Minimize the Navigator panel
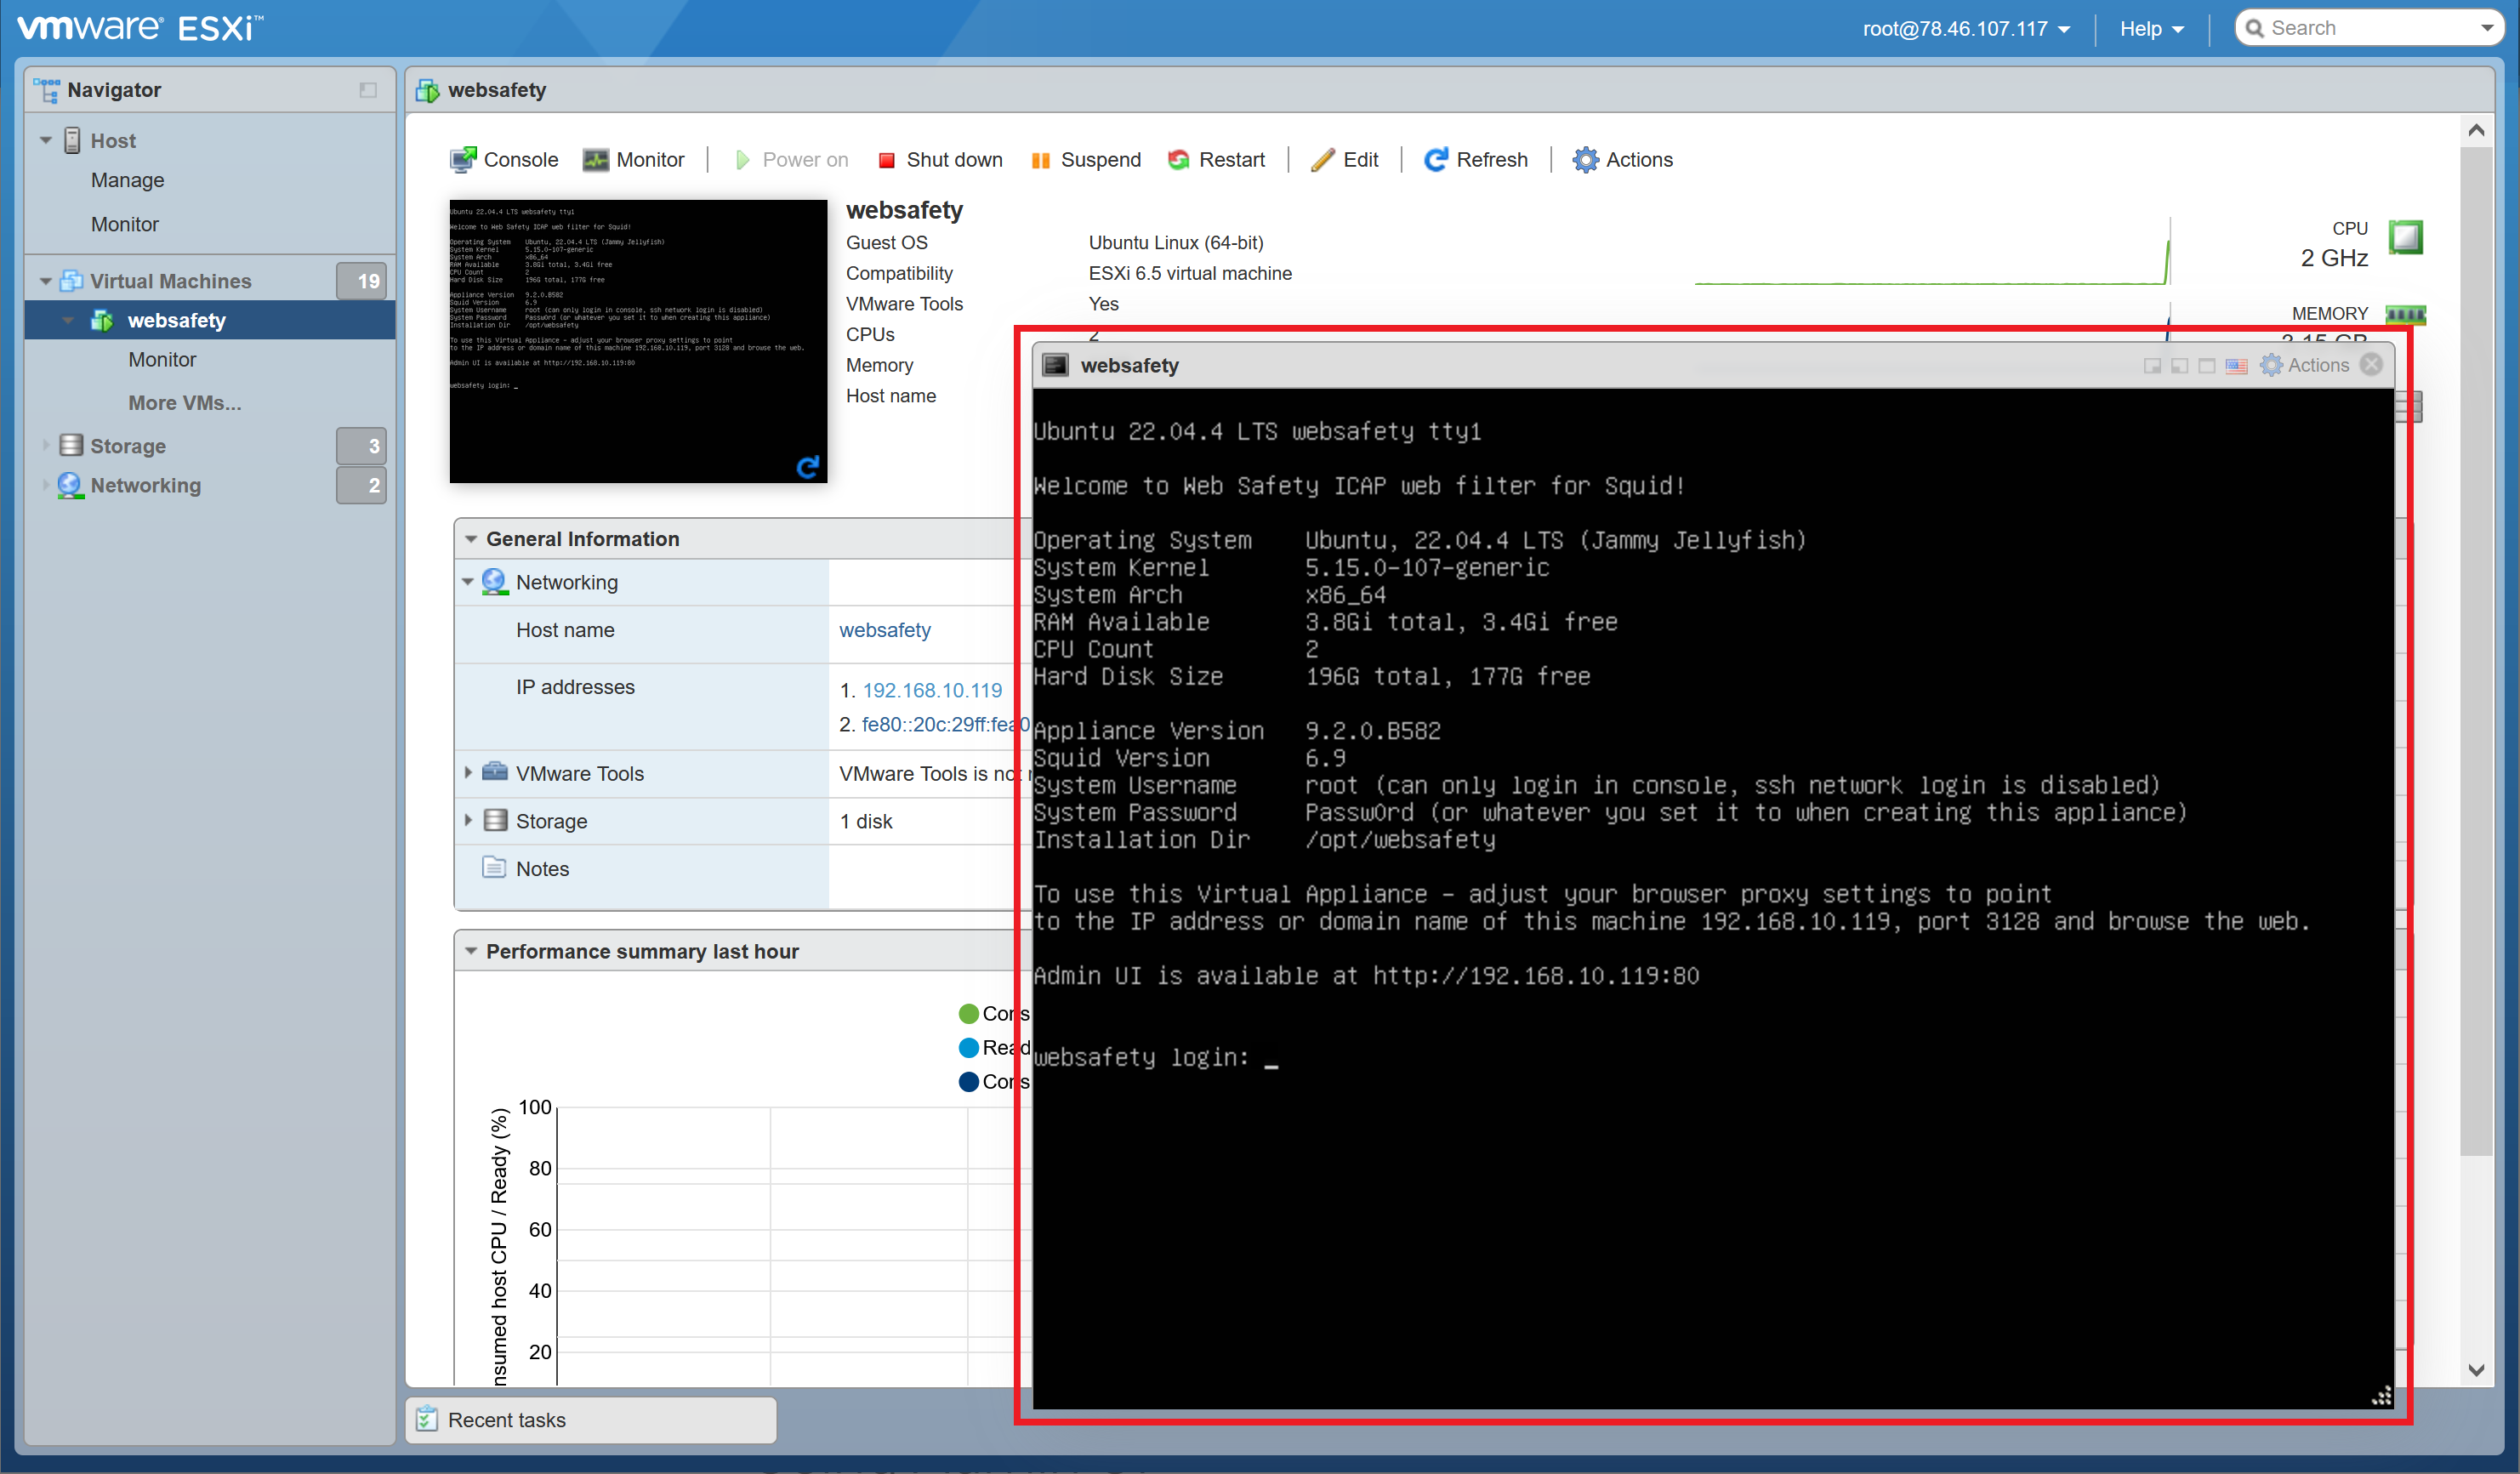 click(x=368, y=90)
